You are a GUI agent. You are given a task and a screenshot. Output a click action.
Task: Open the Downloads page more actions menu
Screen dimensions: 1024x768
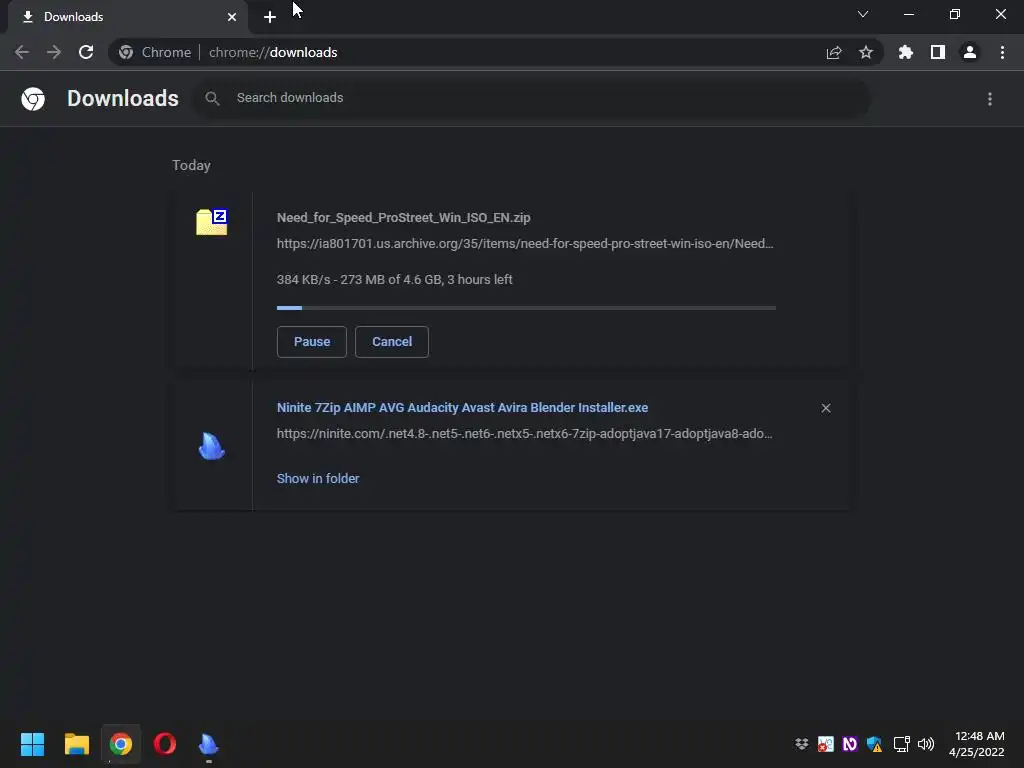990,99
